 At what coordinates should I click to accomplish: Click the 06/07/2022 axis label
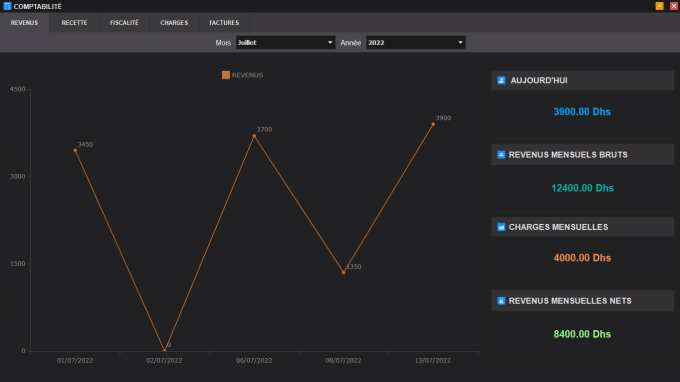[x=254, y=360]
